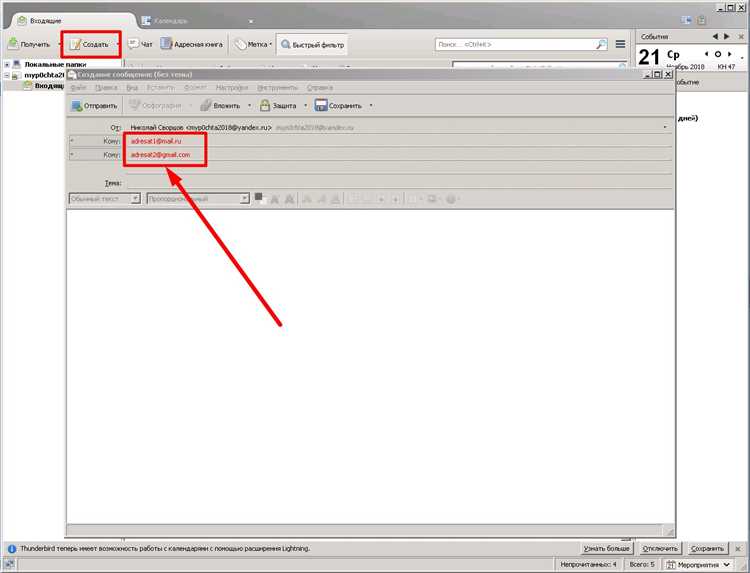
Task: Open the hamburger application menu
Action: (x=620, y=44)
